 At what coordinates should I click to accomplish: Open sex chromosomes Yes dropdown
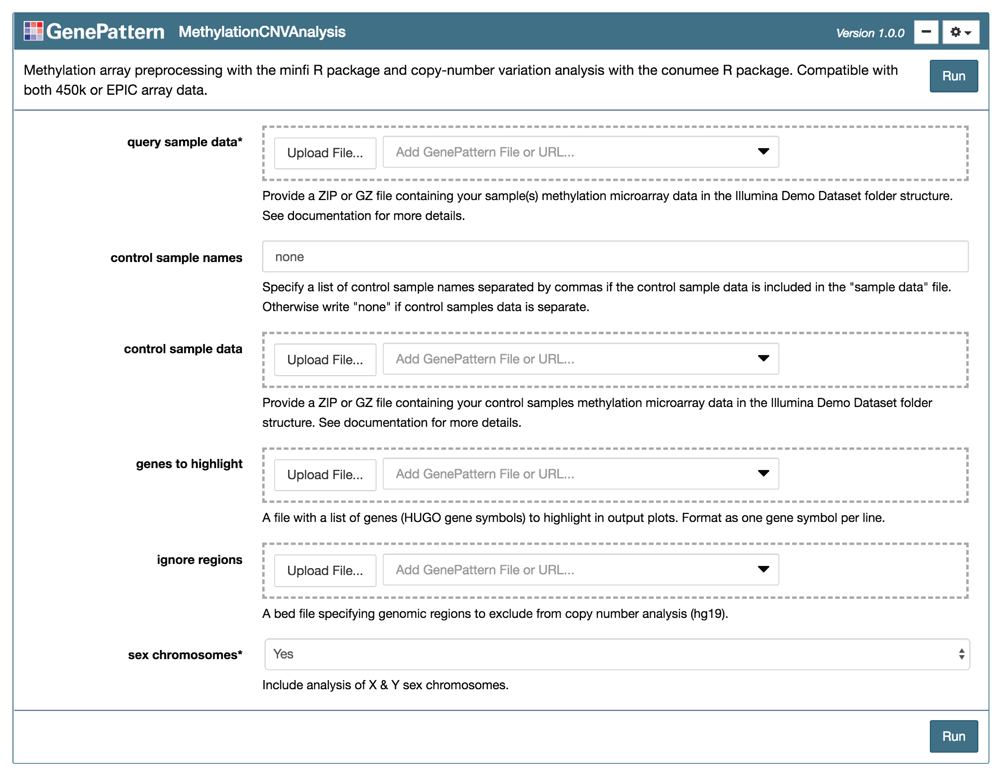pyautogui.click(x=617, y=654)
